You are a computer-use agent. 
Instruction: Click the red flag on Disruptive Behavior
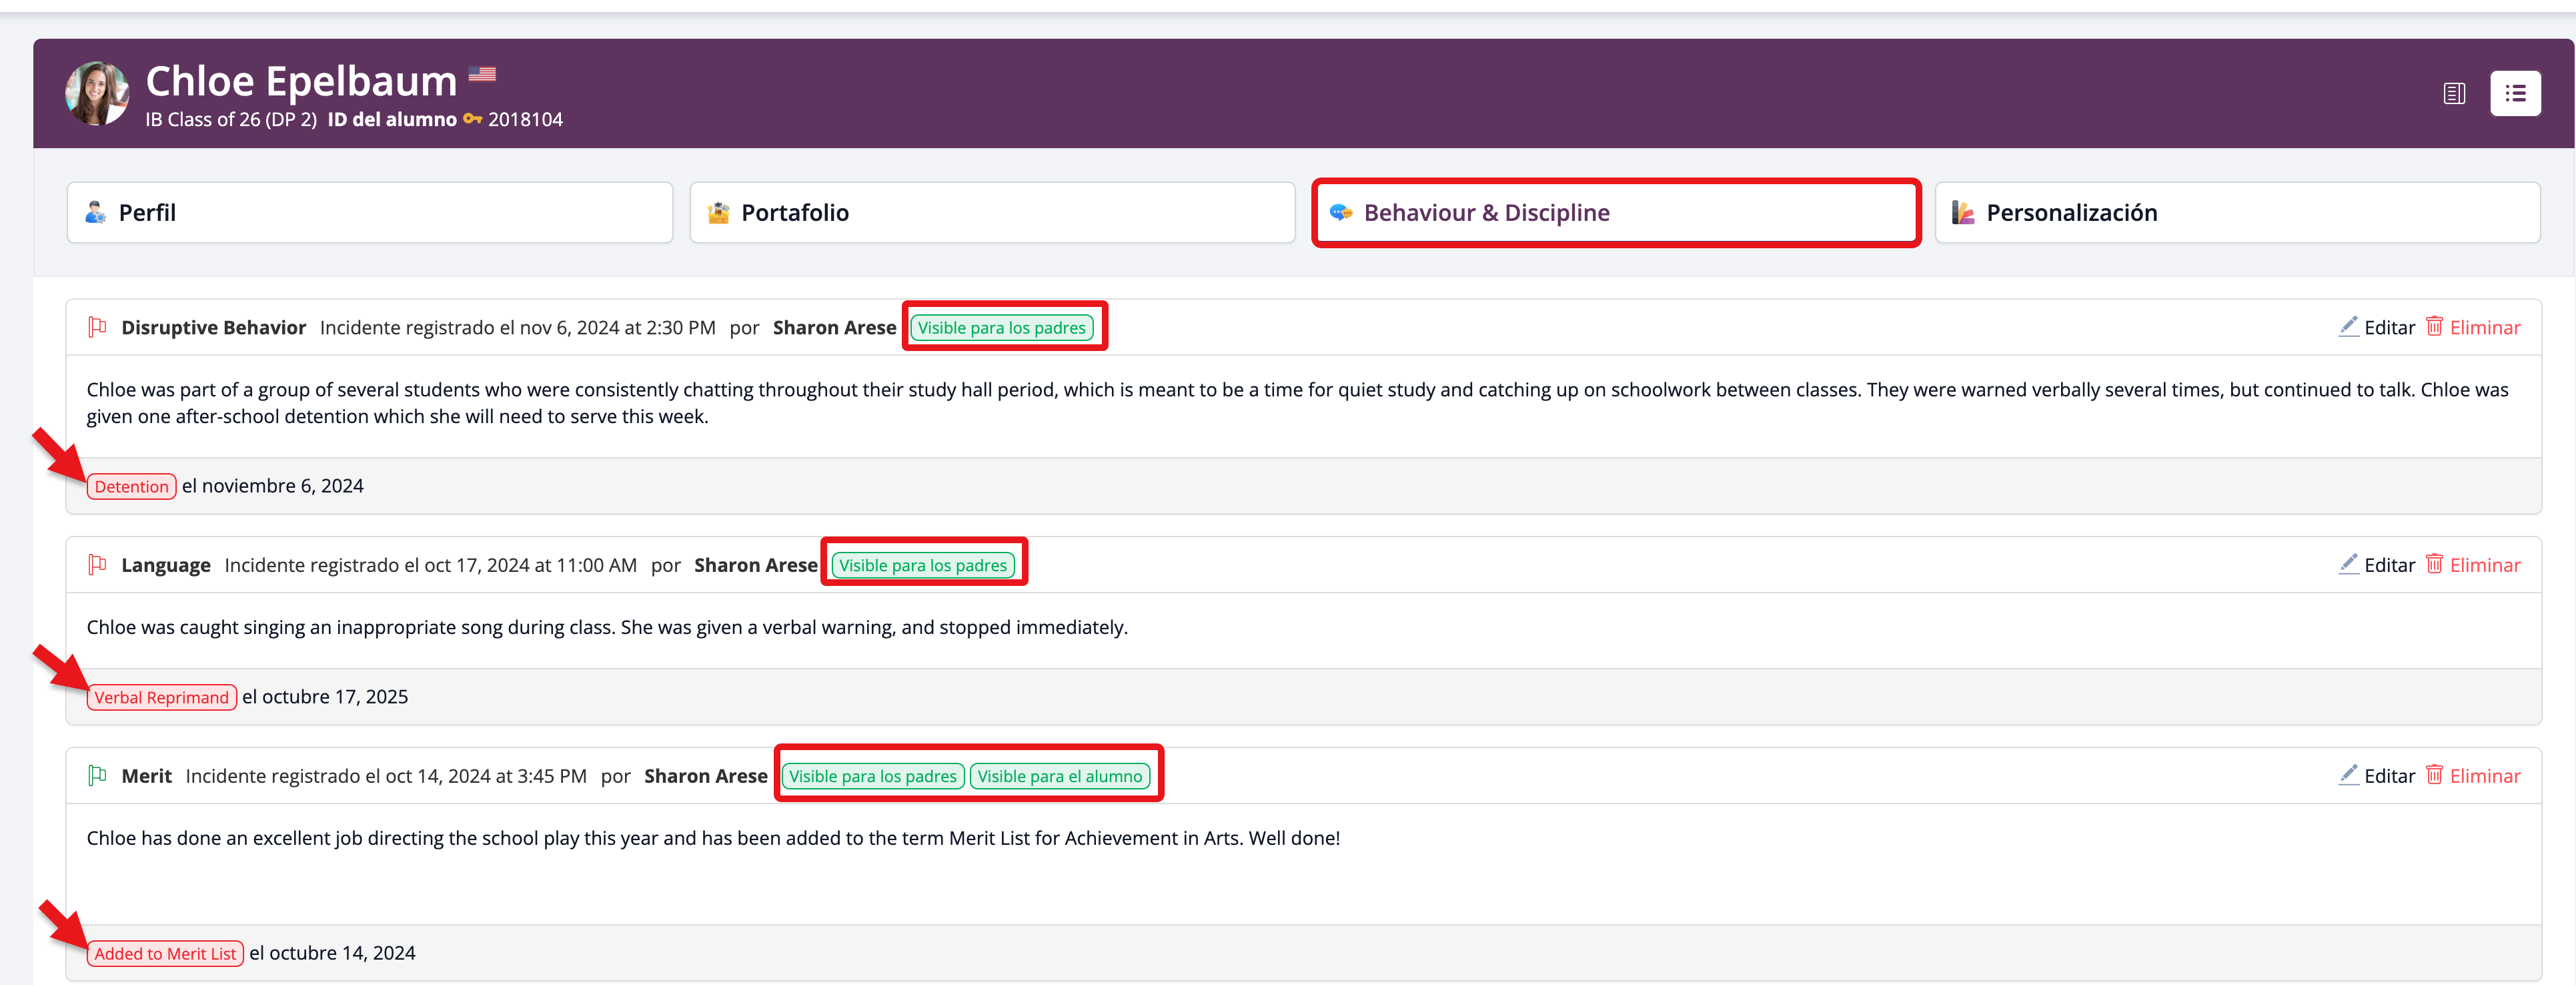[x=97, y=327]
